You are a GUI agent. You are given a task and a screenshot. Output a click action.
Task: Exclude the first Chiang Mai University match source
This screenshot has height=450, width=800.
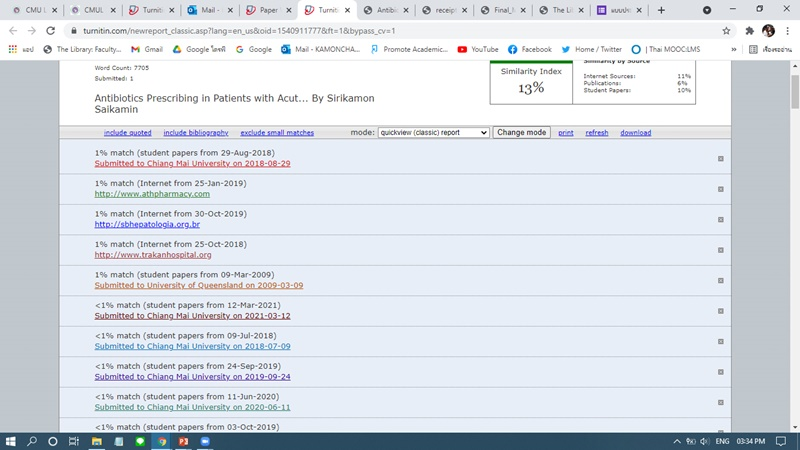click(x=720, y=159)
